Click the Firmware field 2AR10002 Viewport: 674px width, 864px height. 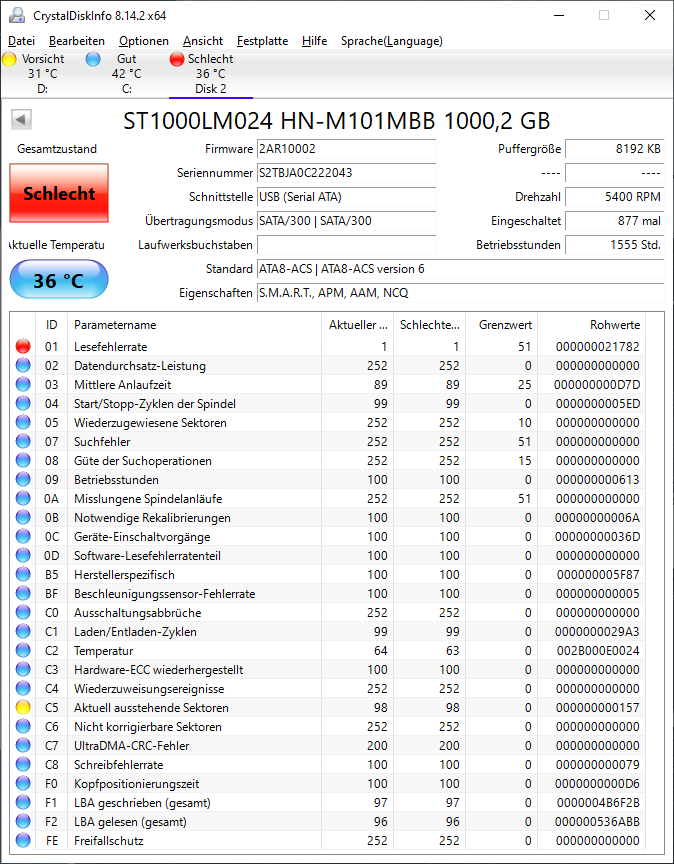click(347, 149)
